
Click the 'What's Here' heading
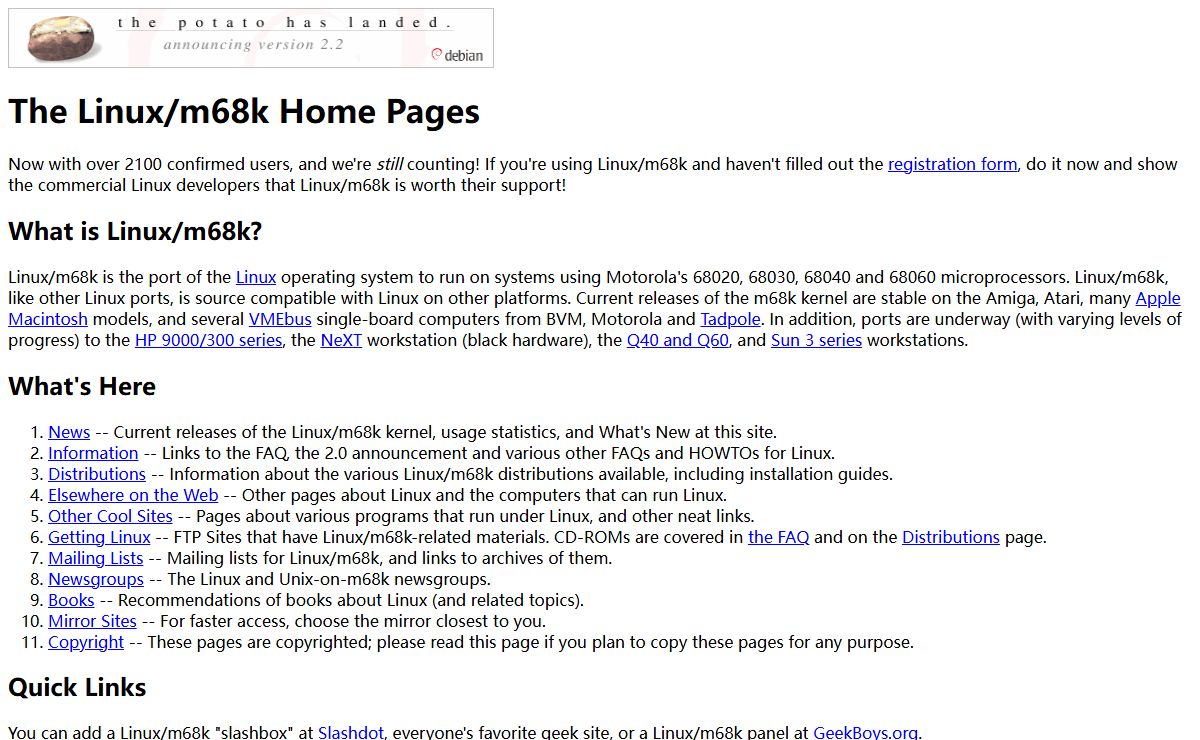[82, 386]
